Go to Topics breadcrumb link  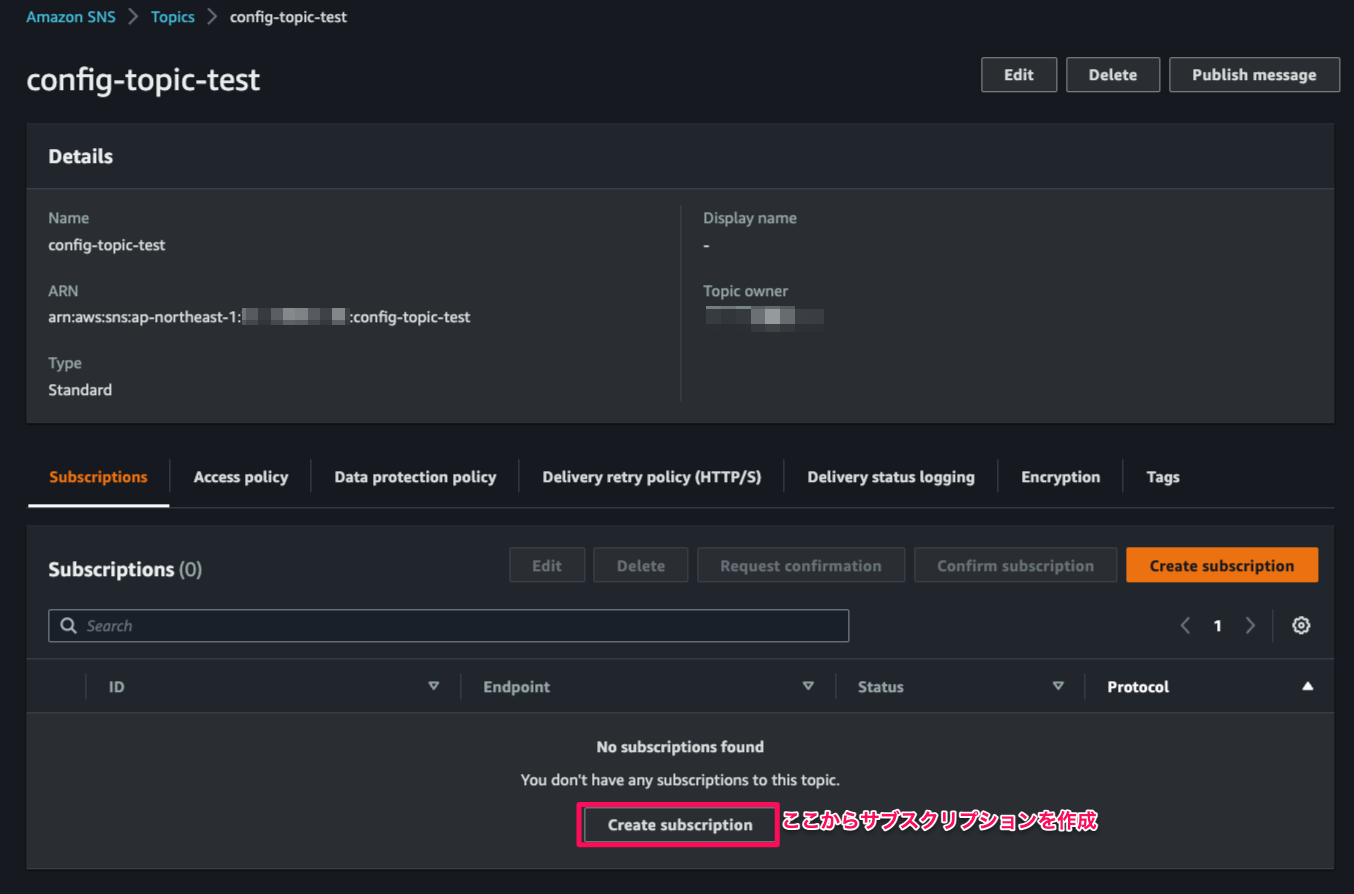173,17
